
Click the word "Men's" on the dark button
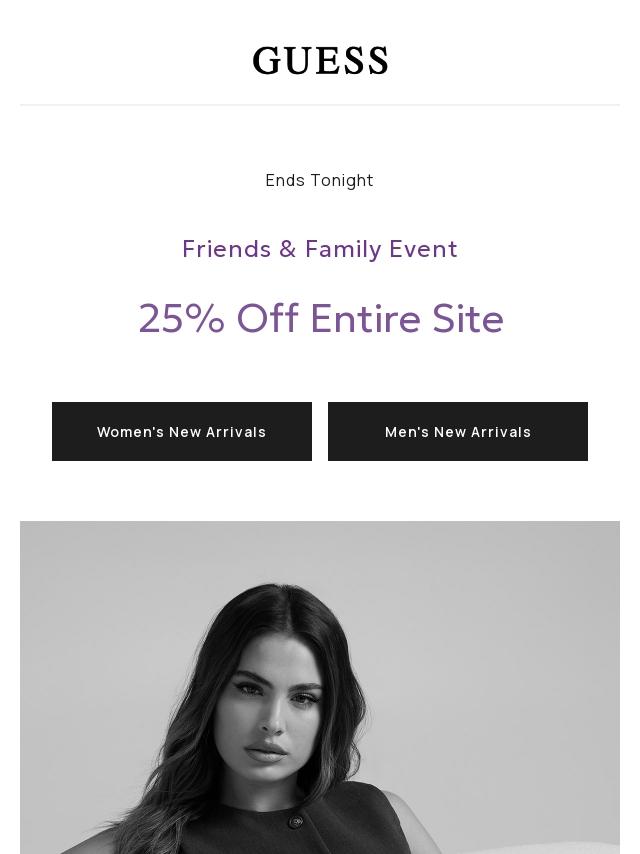tap(406, 432)
